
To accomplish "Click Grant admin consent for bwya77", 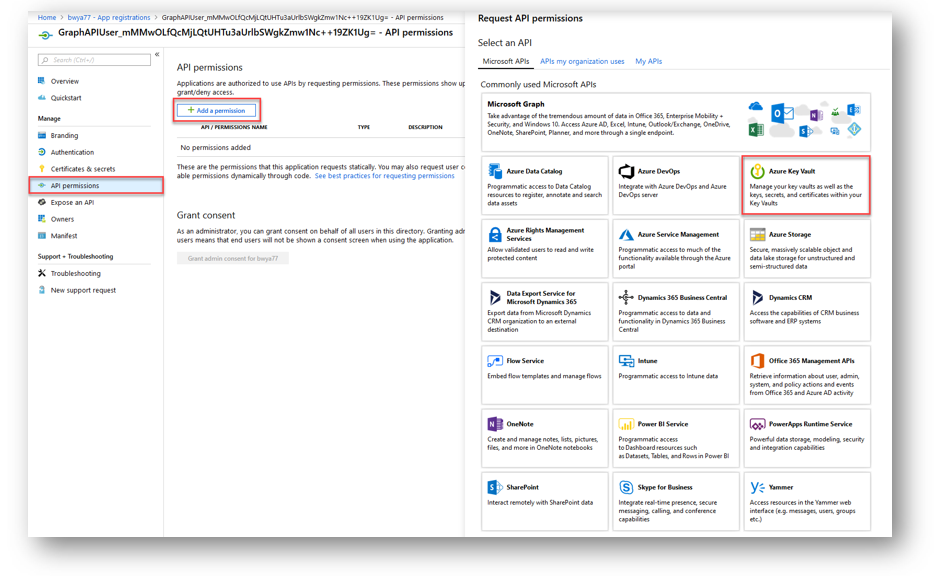I will [x=232, y=258].
